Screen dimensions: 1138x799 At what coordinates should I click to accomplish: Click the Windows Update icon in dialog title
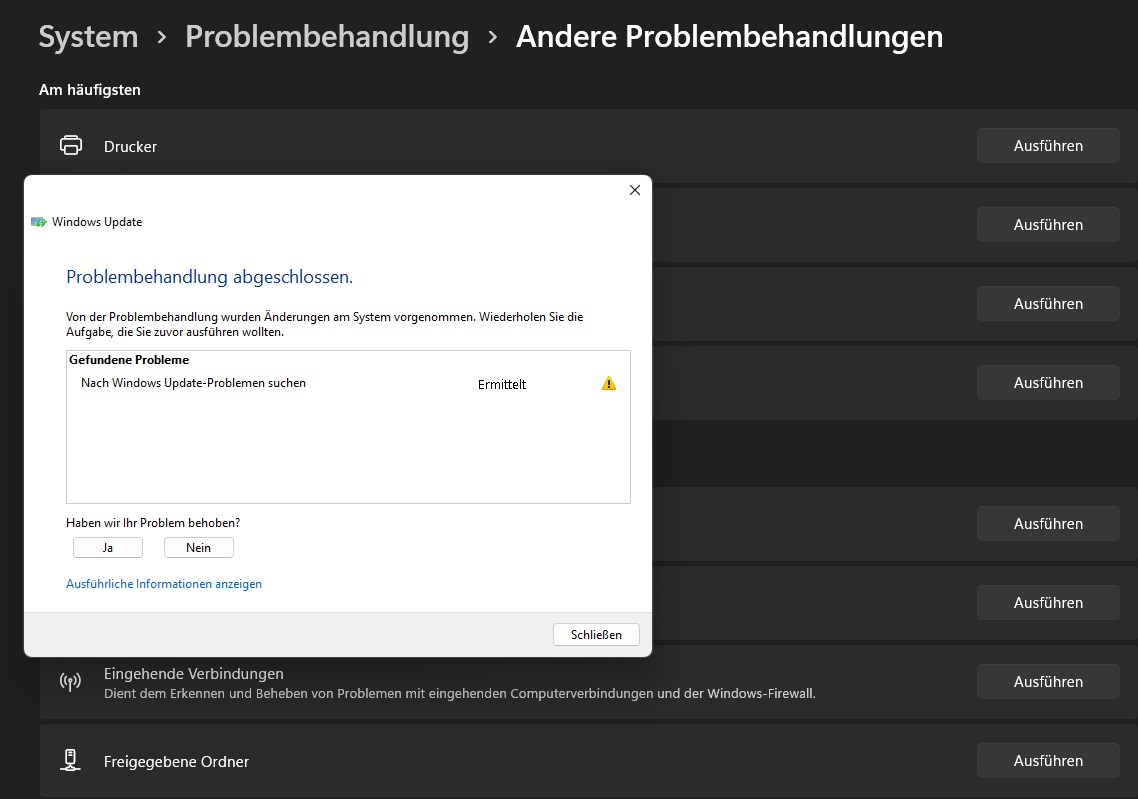pyautogui.click(x=38, y=222)
